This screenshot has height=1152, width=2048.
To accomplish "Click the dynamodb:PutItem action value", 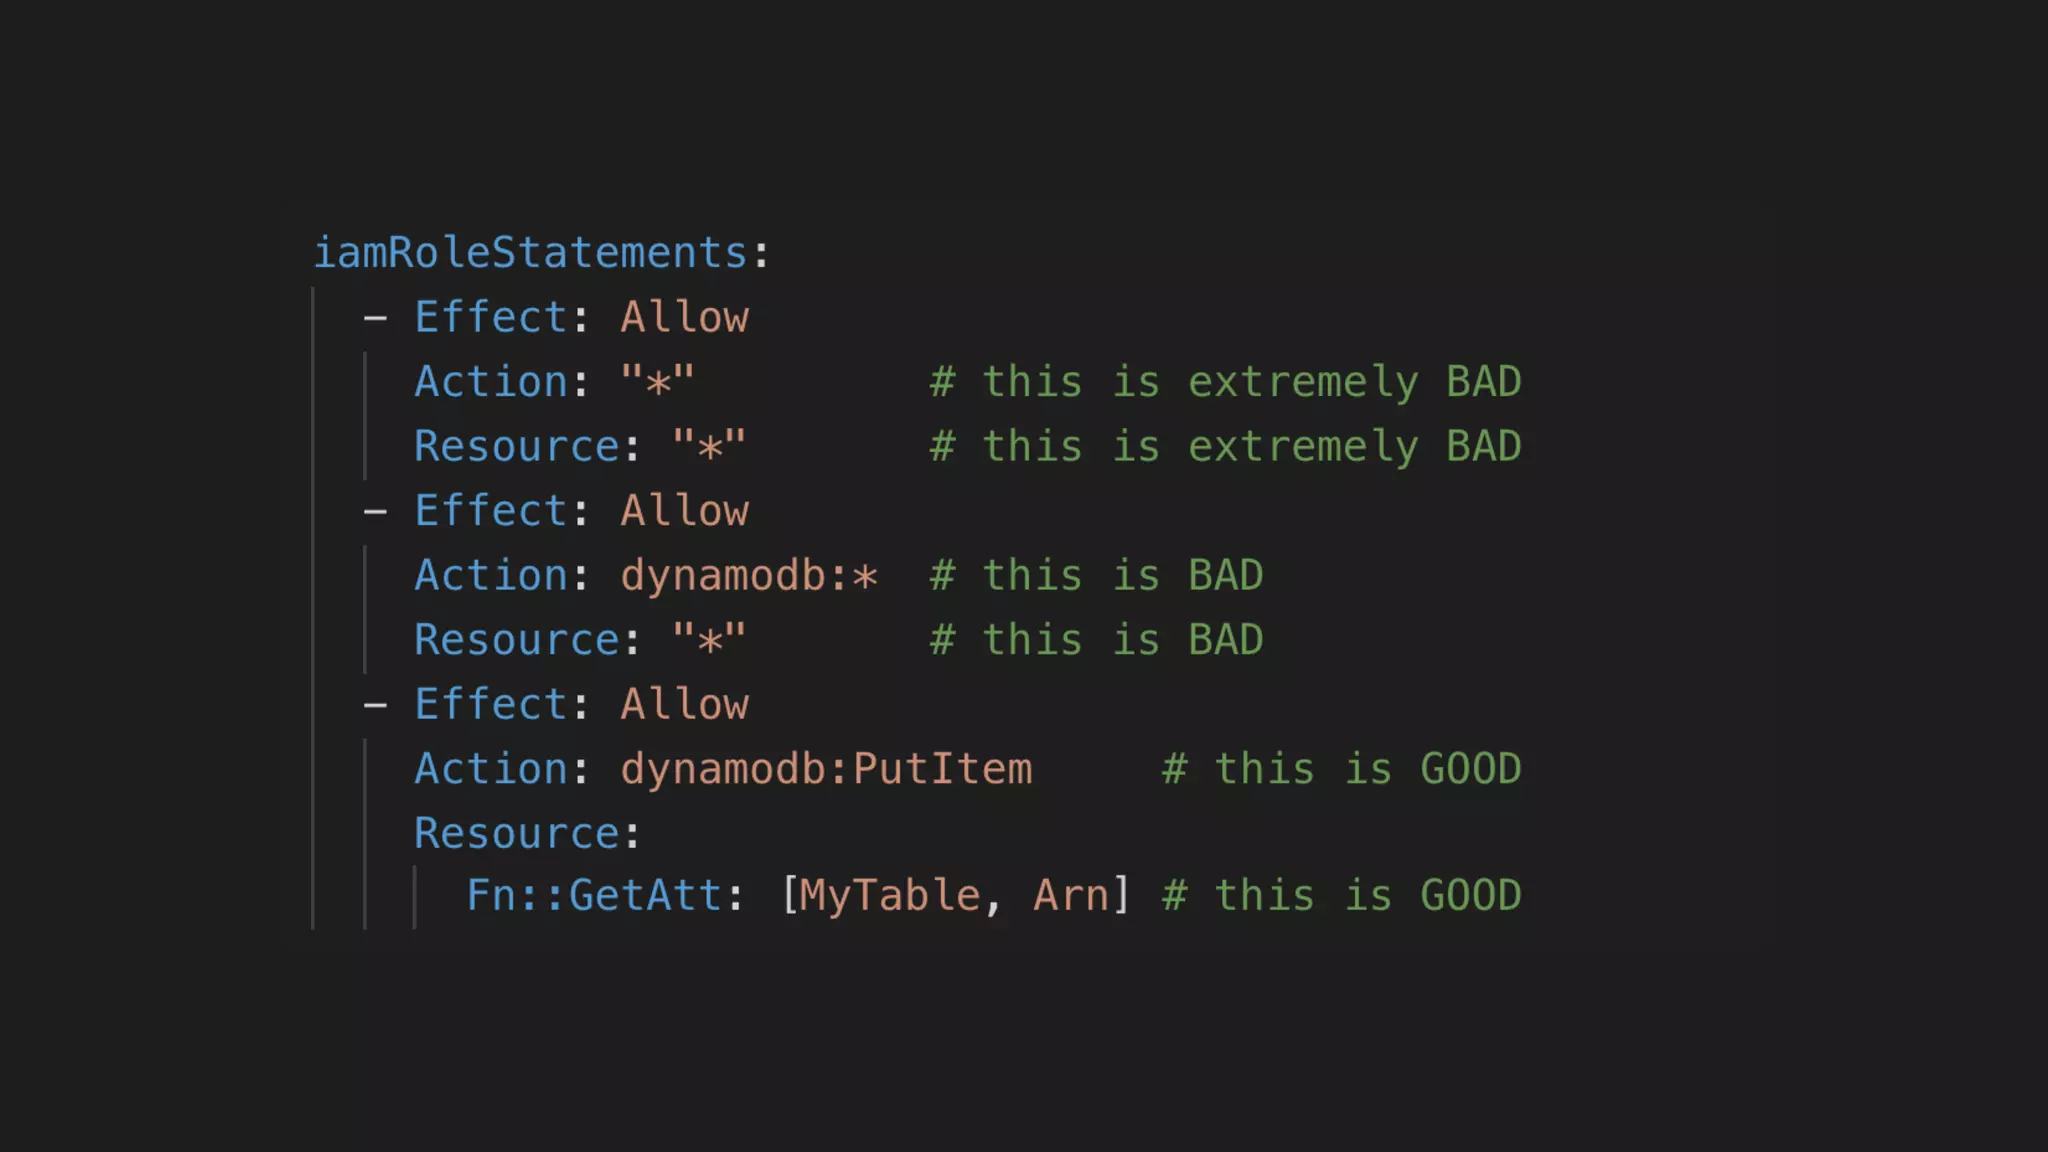I will click(826, 769).
